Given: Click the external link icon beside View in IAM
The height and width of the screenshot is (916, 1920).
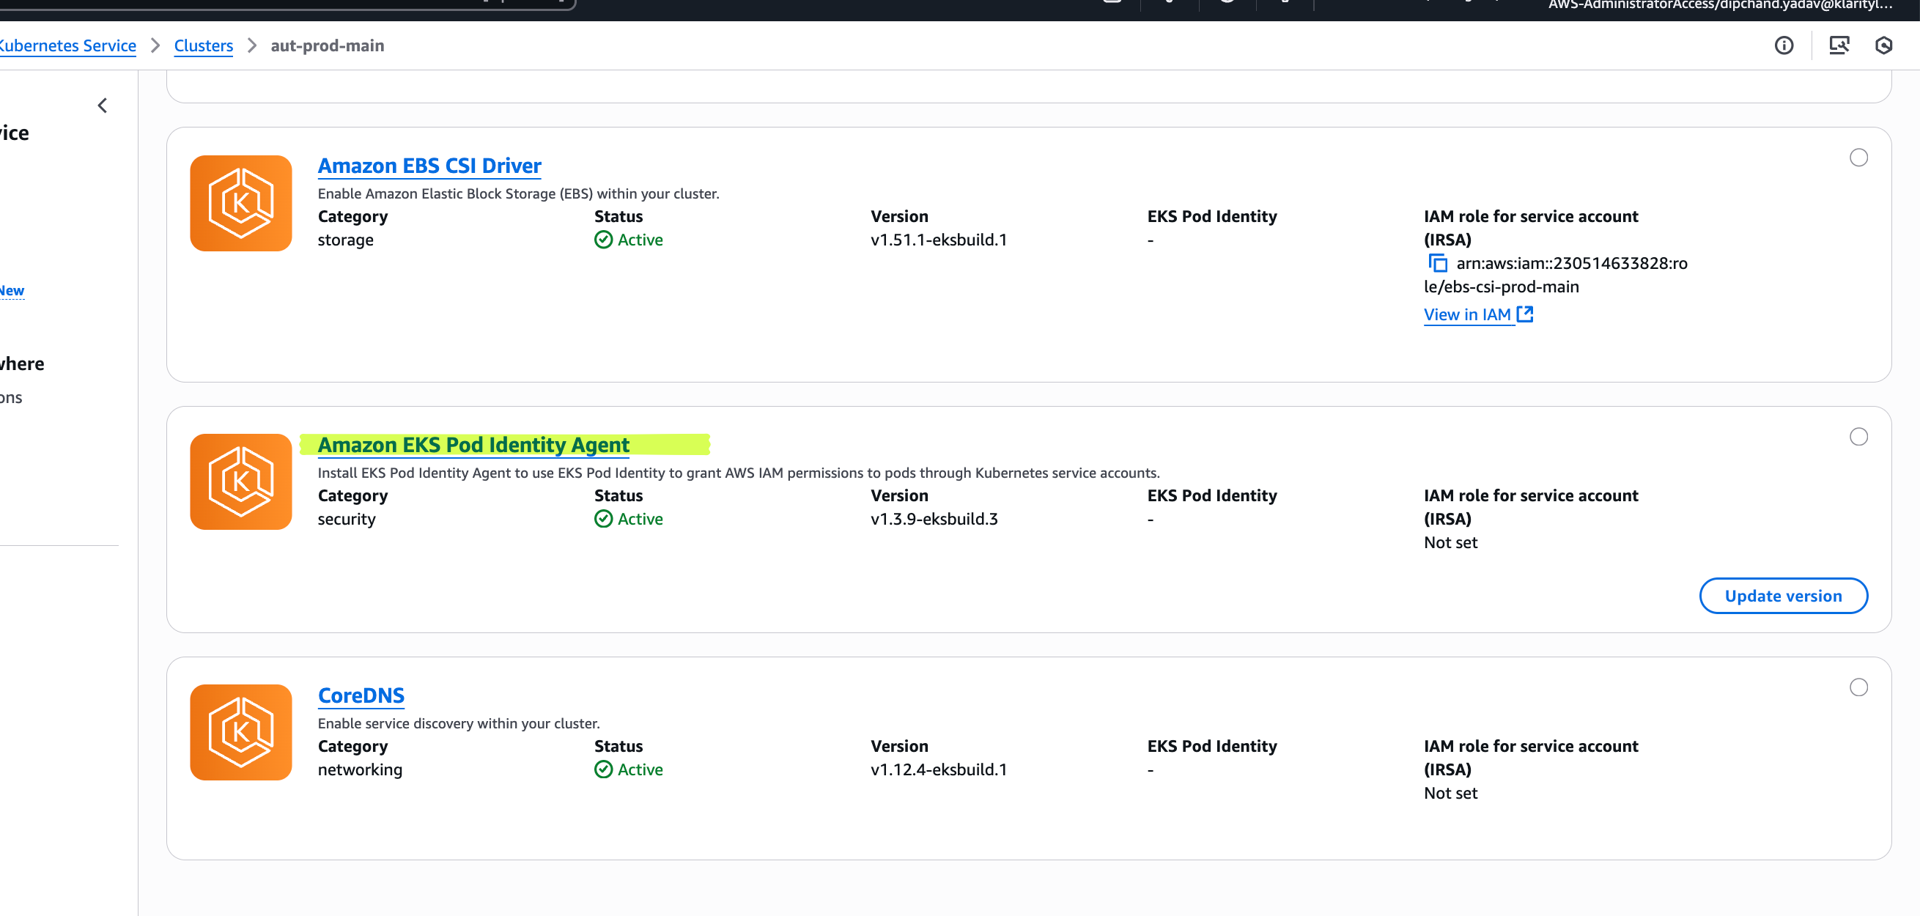Looking at the screenshot, I should tap(1525, 314).
